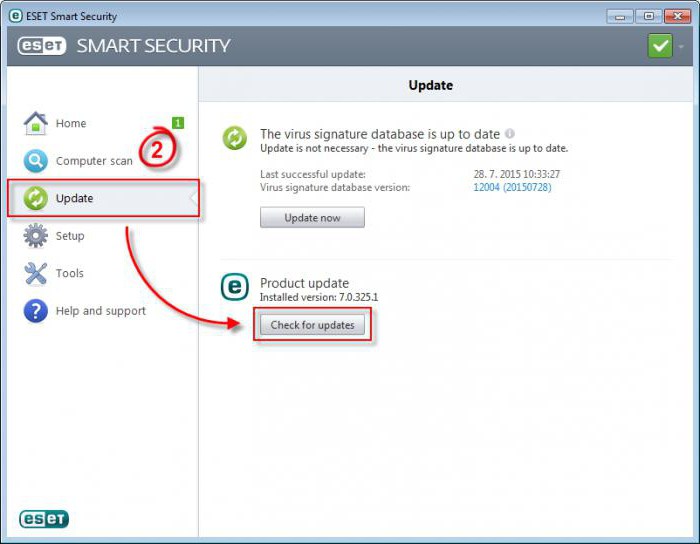Viewport: 700px width, 544px height.
Task: Open the Tools section
Action: coord(69,273)
